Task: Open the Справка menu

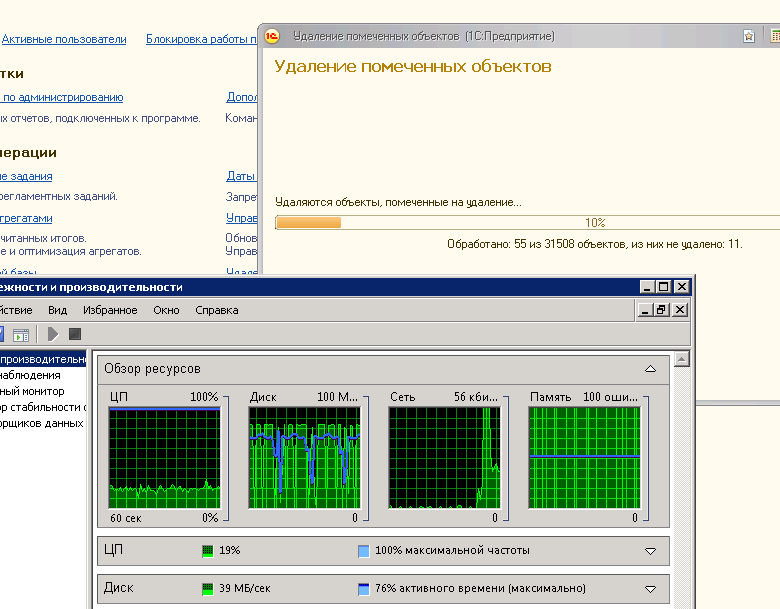Action: pyautogui.click(x=216, y=310)
